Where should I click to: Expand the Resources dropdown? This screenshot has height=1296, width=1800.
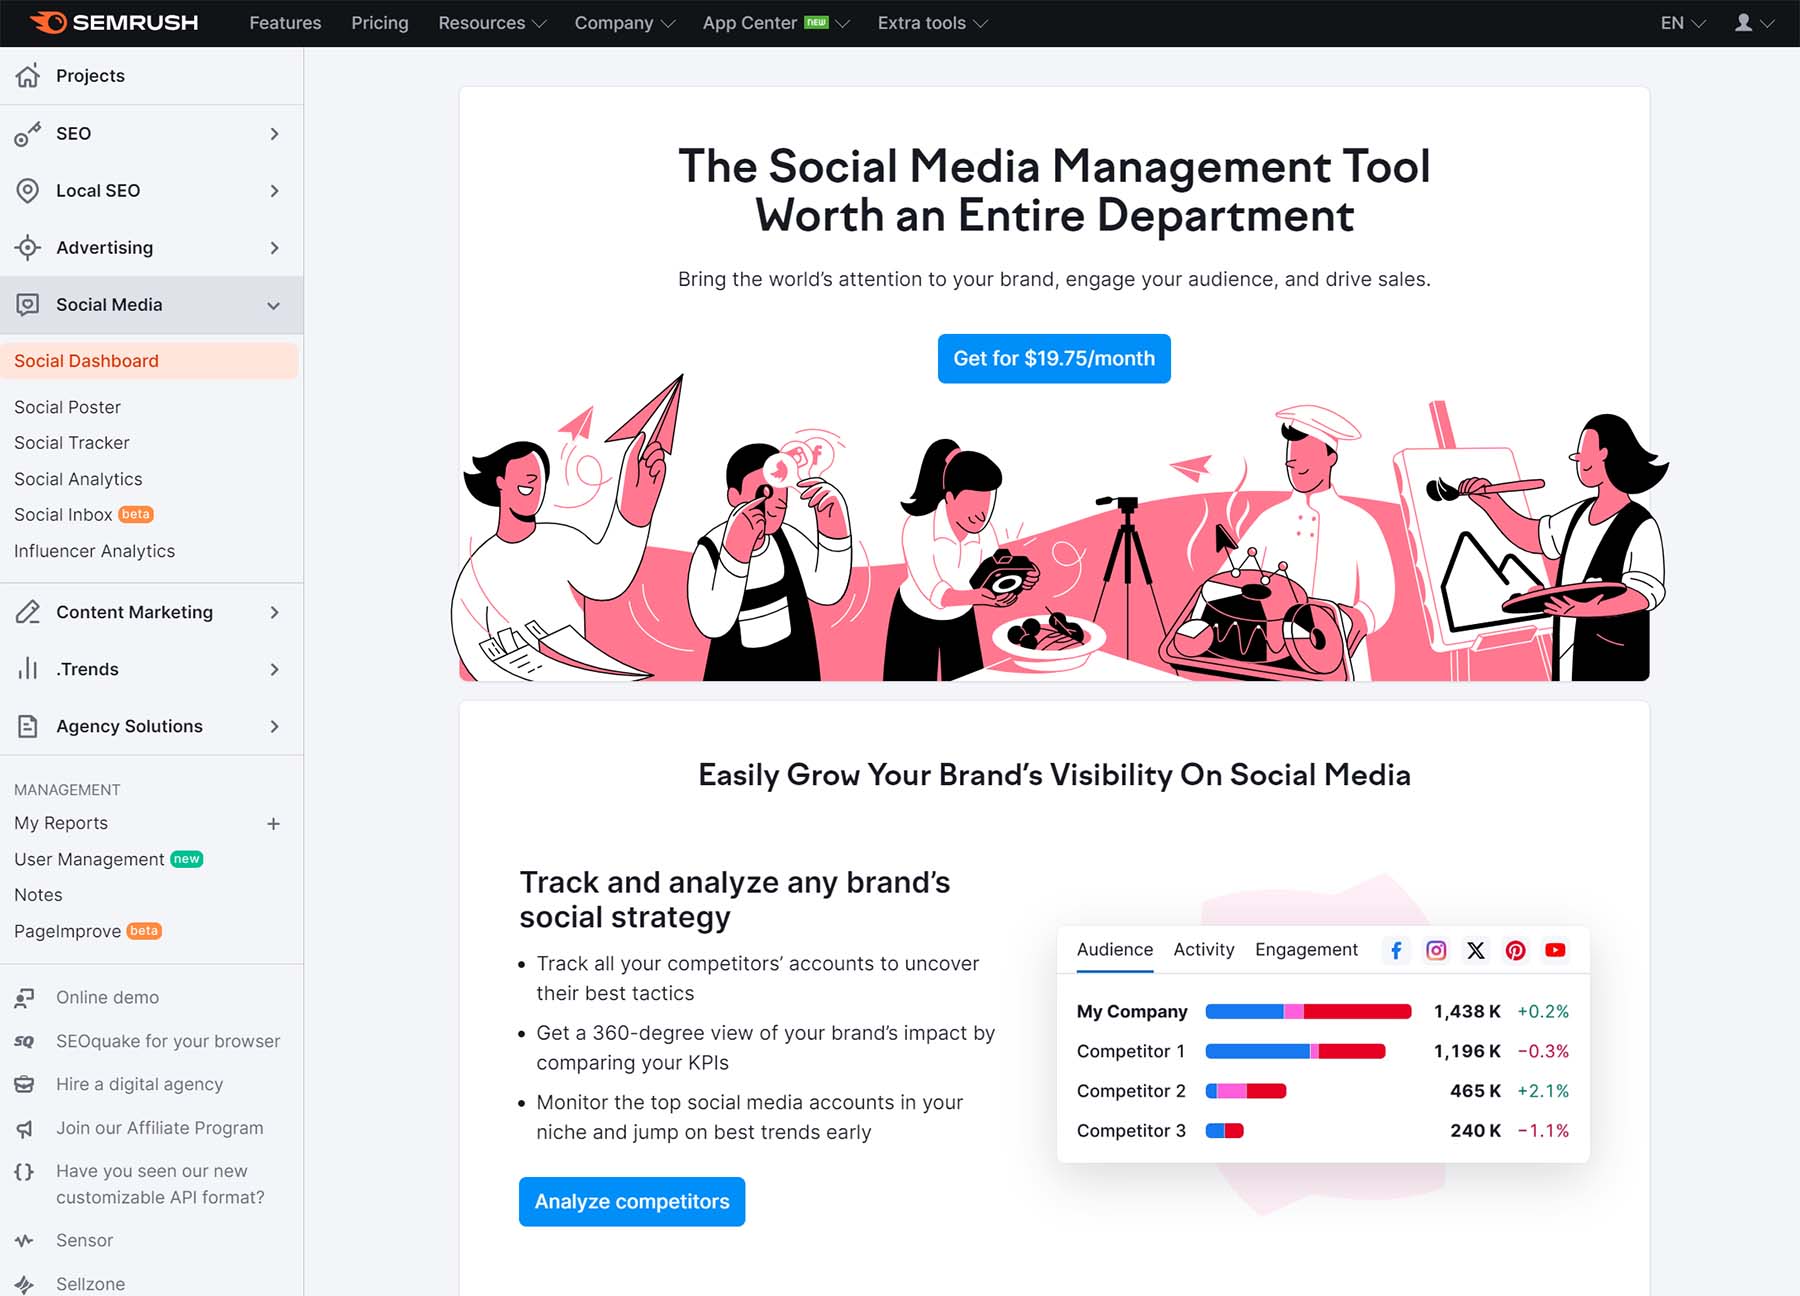[490, 22]
